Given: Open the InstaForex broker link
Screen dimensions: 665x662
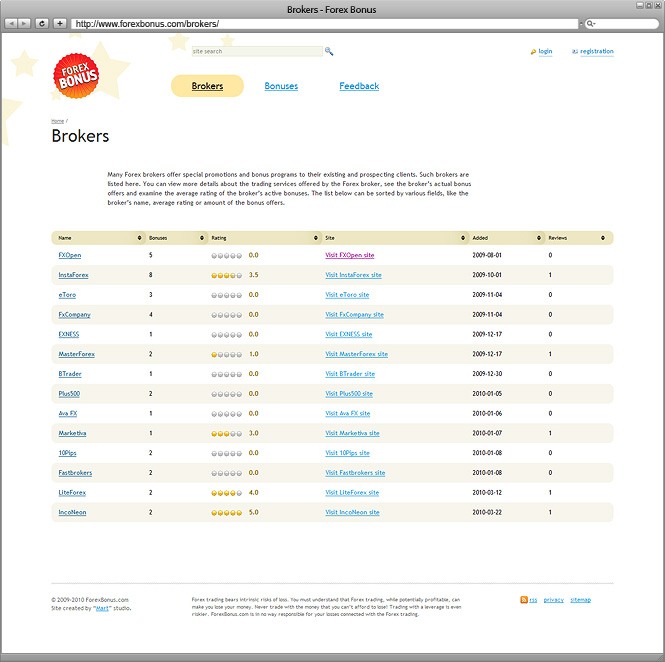Looking at the screenshot, I should [x=73, y=275].
